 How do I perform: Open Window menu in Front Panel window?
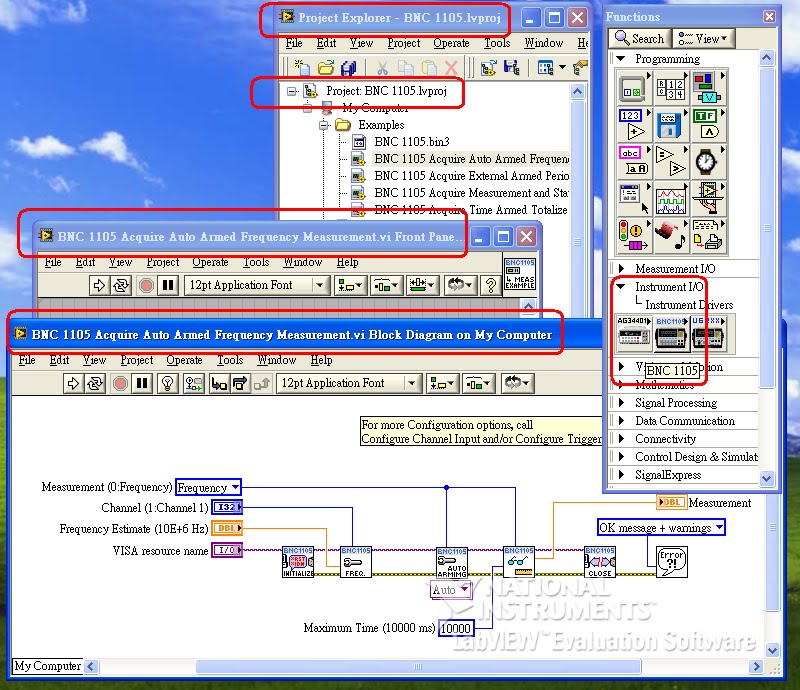point(303,262)
